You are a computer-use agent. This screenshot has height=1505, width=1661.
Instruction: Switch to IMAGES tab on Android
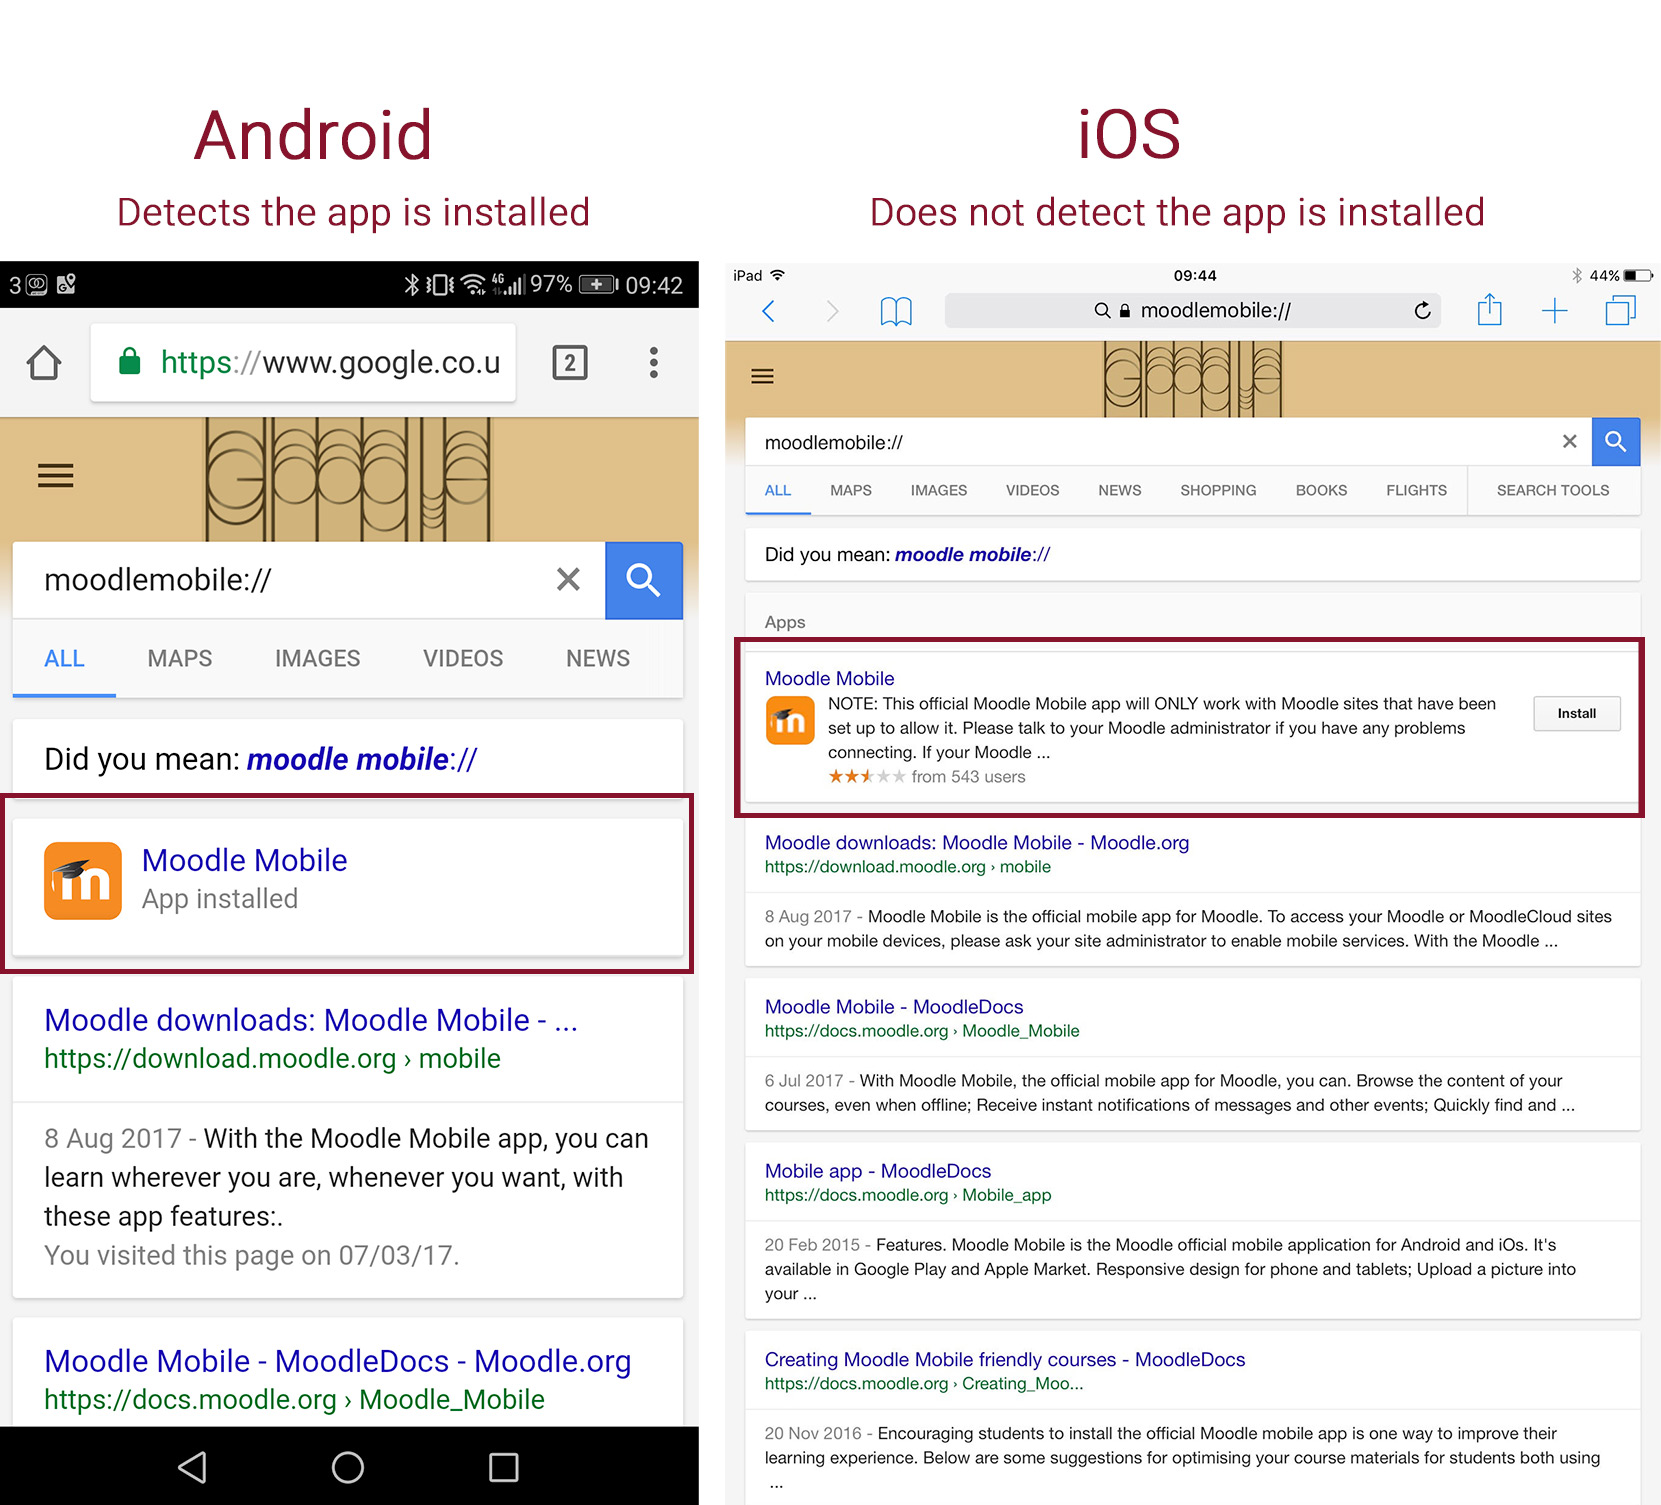pyautogui.click(x=318, y=658)
